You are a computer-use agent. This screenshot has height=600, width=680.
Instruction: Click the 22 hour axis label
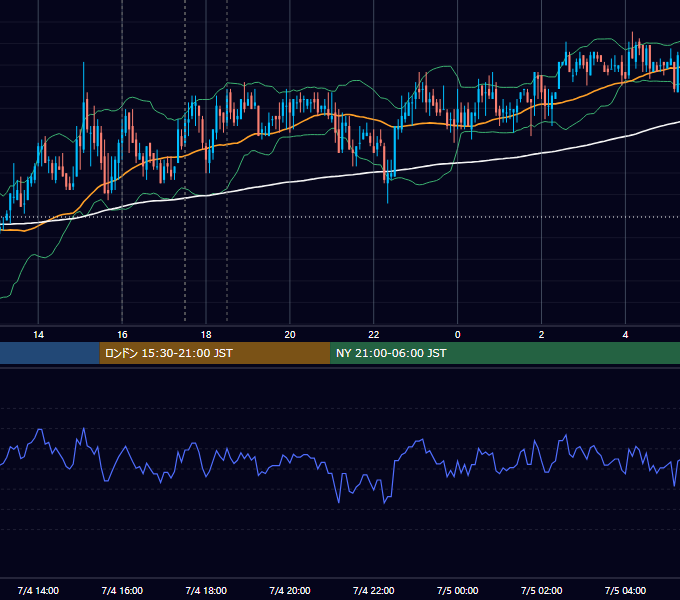coord(373,335)
